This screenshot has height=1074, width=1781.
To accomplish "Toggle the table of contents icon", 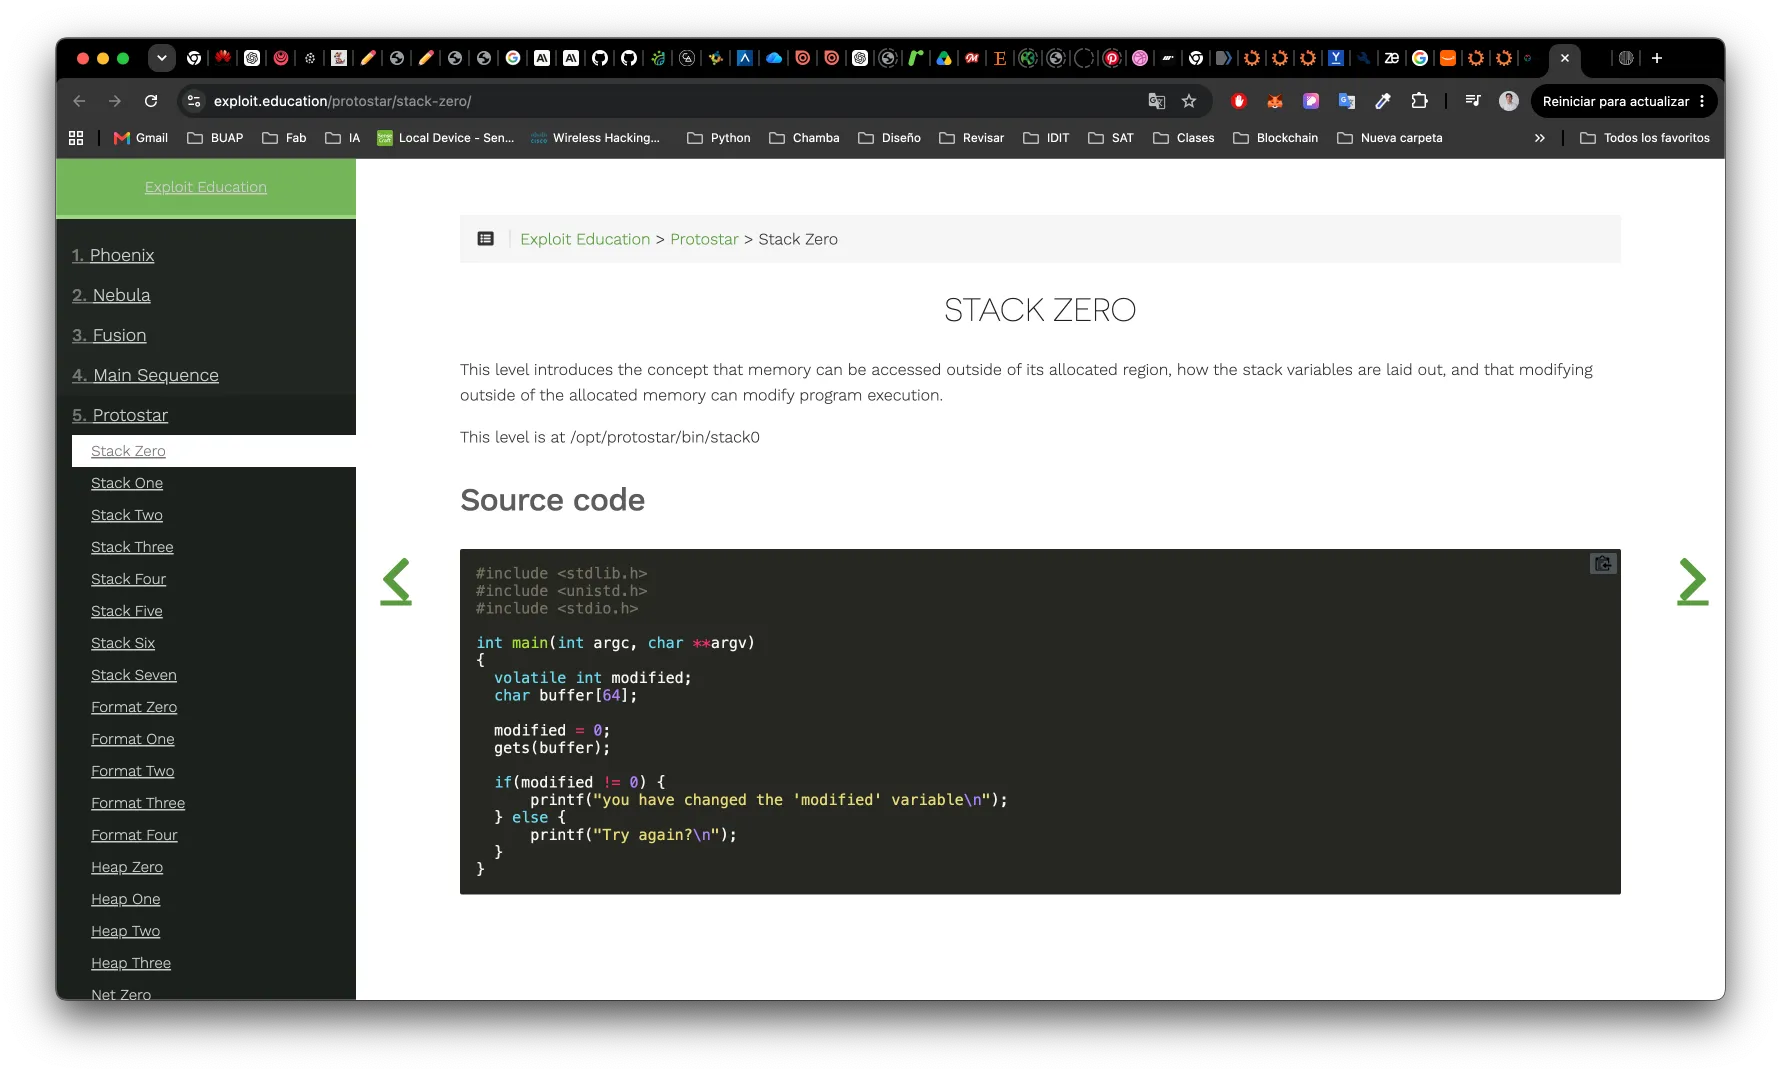I will click(486, 239).
